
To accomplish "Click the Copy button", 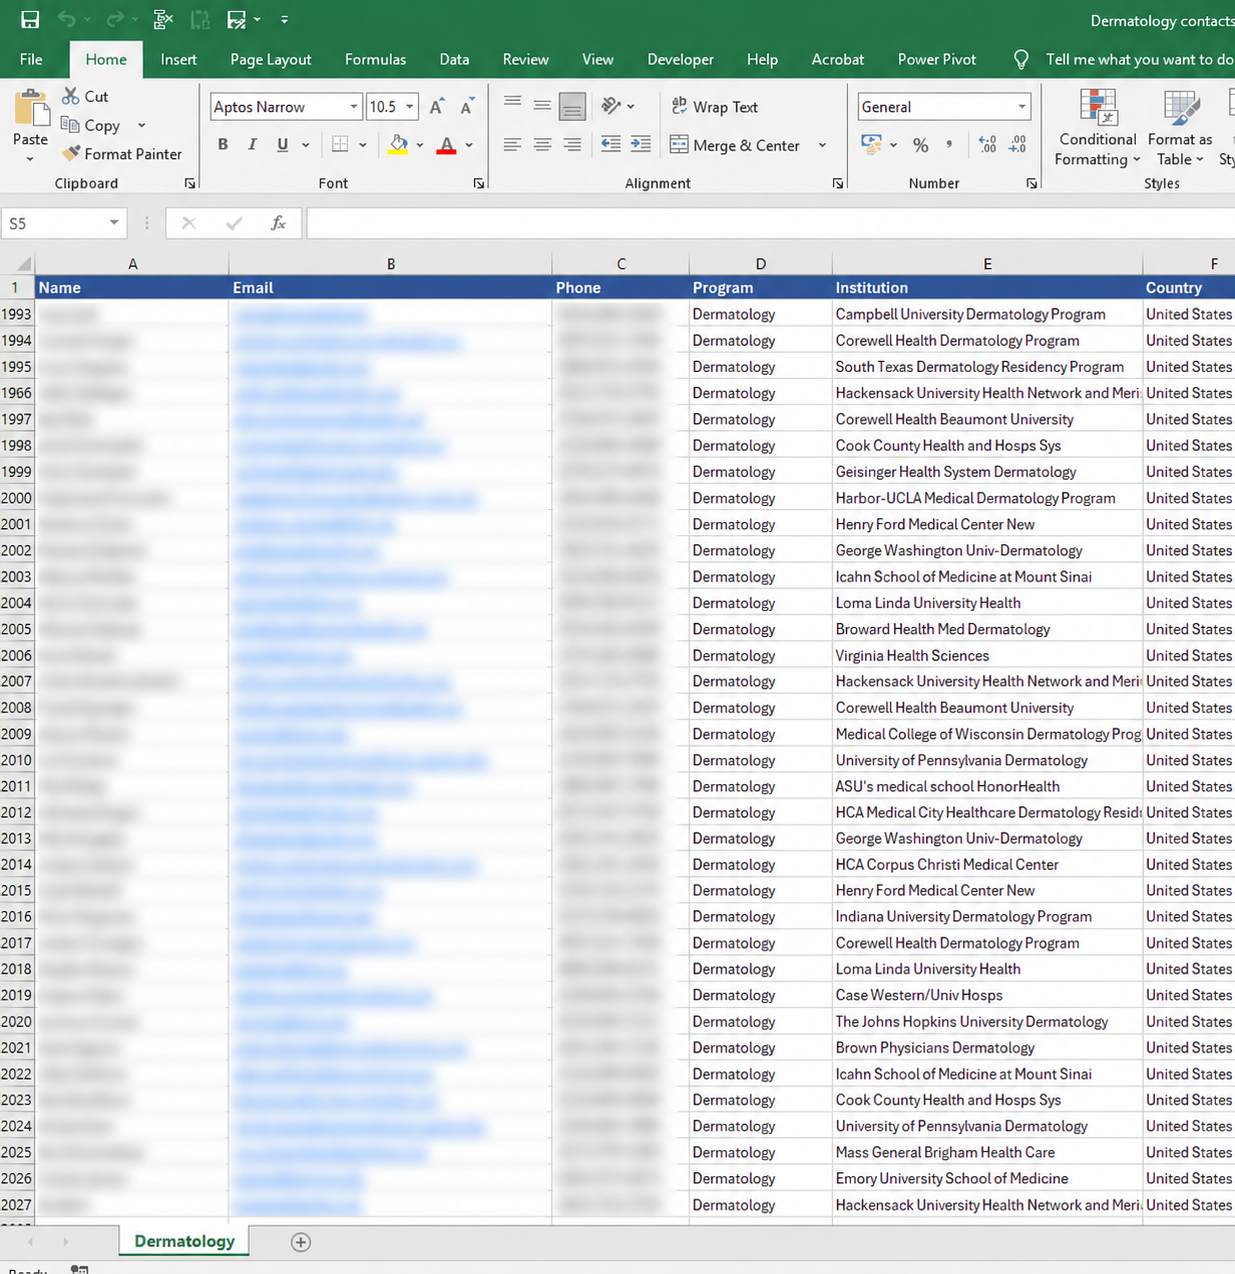I will [x=91, y=125].
